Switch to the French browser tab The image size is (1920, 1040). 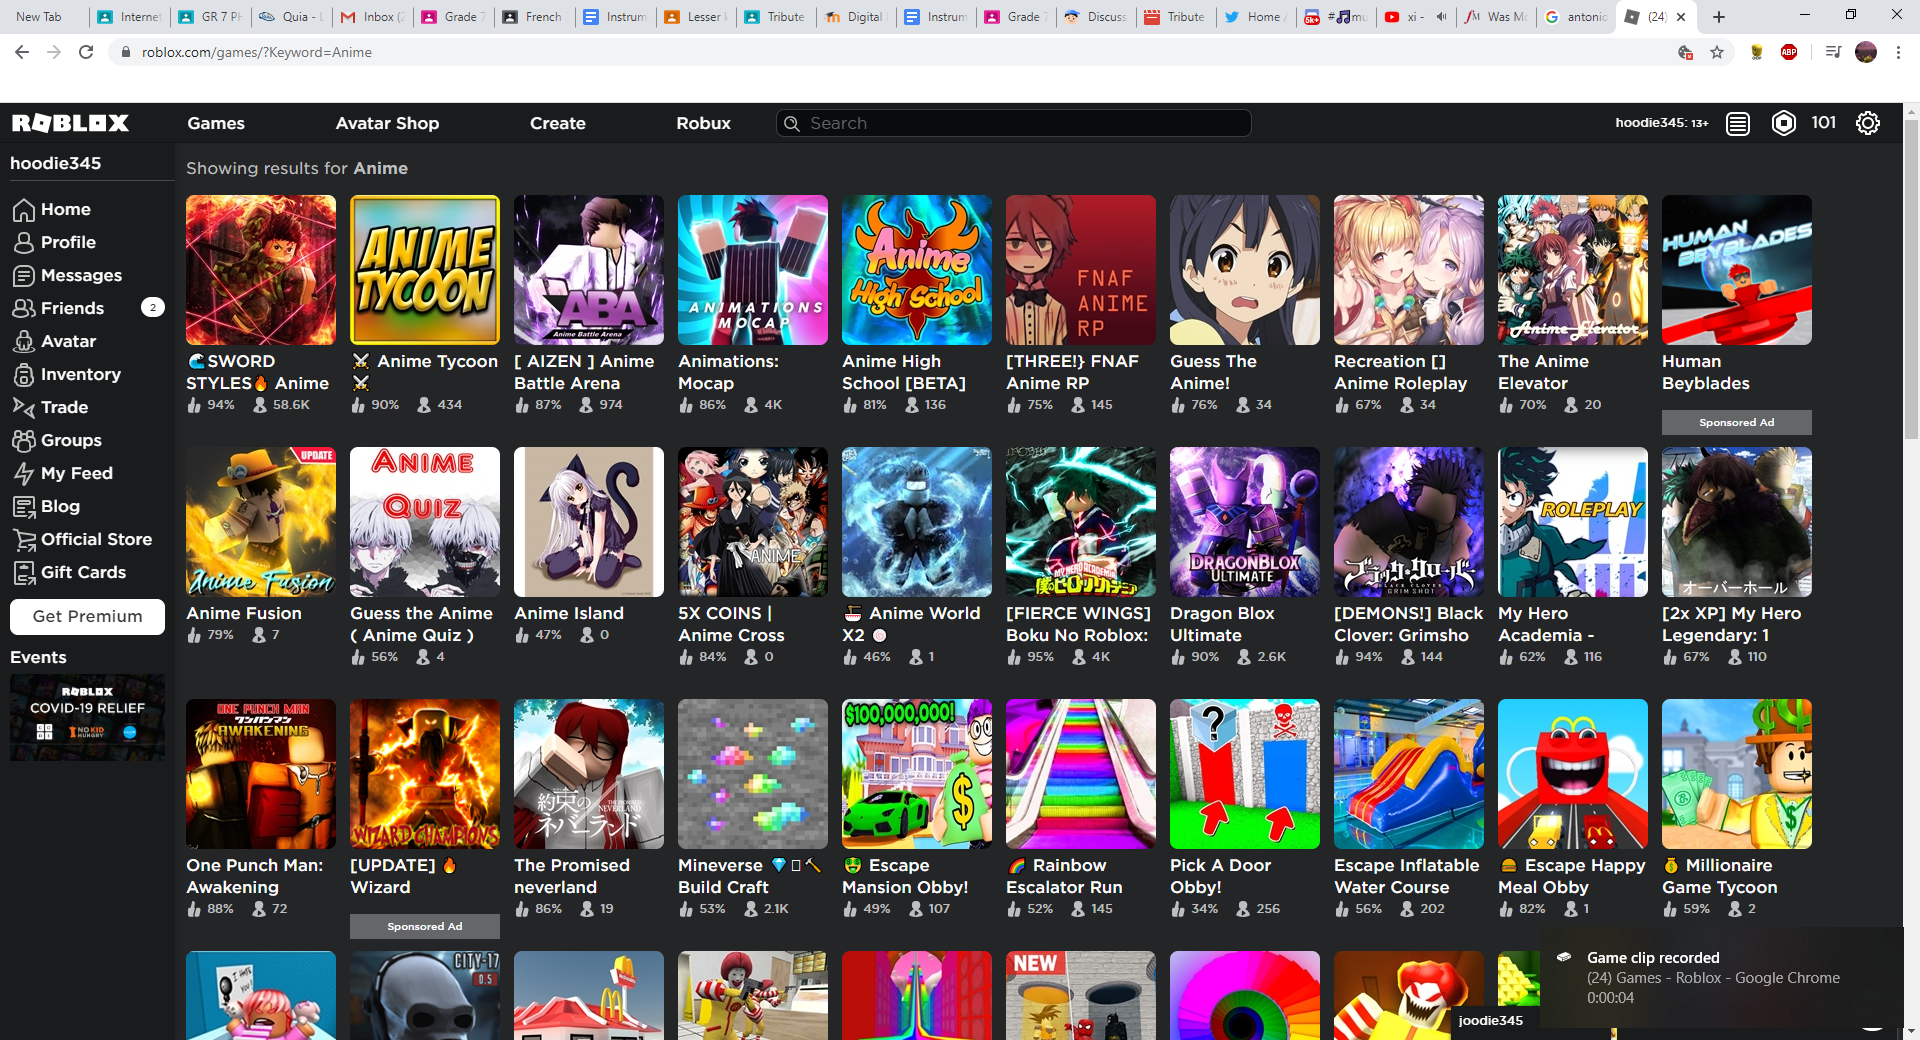click(534, 17)
